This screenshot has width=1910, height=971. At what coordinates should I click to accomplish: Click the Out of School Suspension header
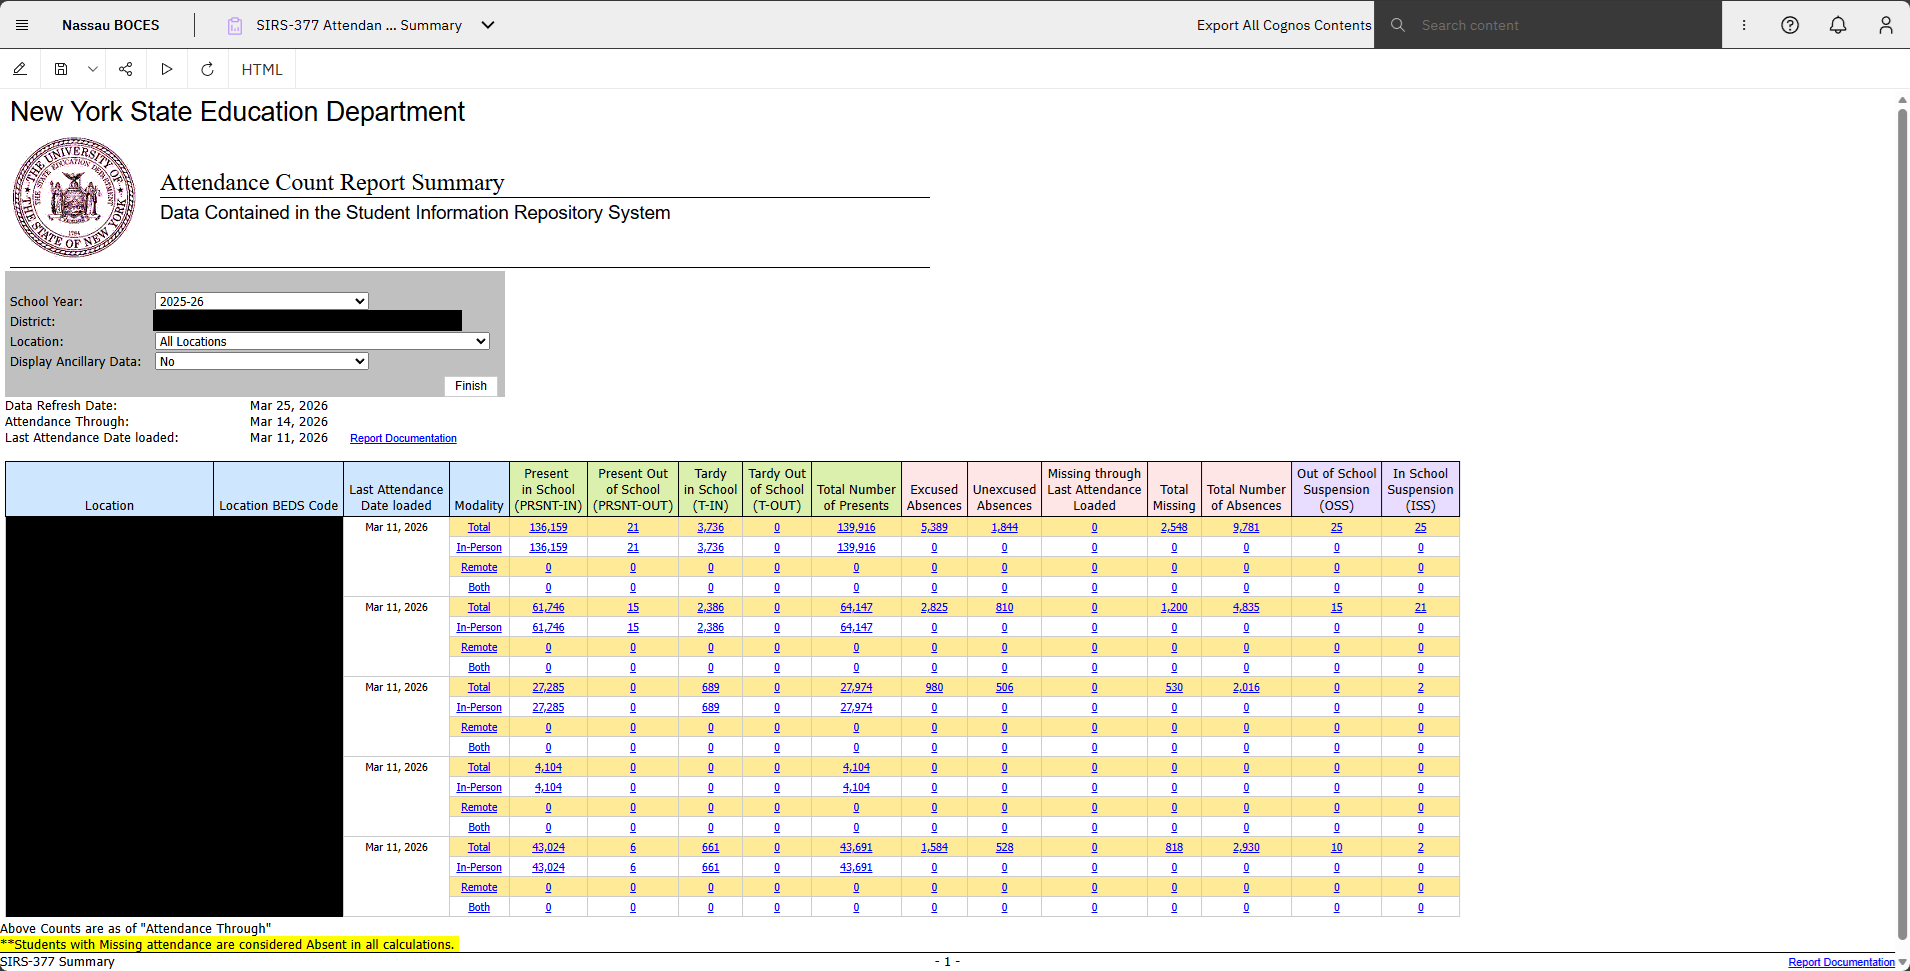(x=1336, y=489)
